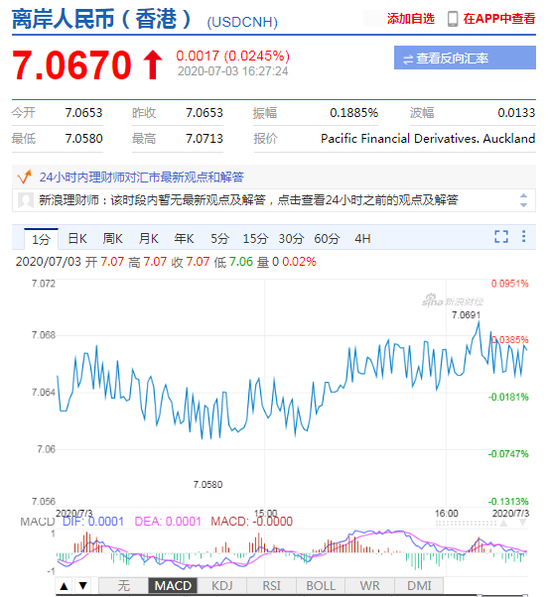Image resolution: width=550 pixels, height=597 pixels.
Task: Select the MACD indicator button
Action: tap(173, 586)
